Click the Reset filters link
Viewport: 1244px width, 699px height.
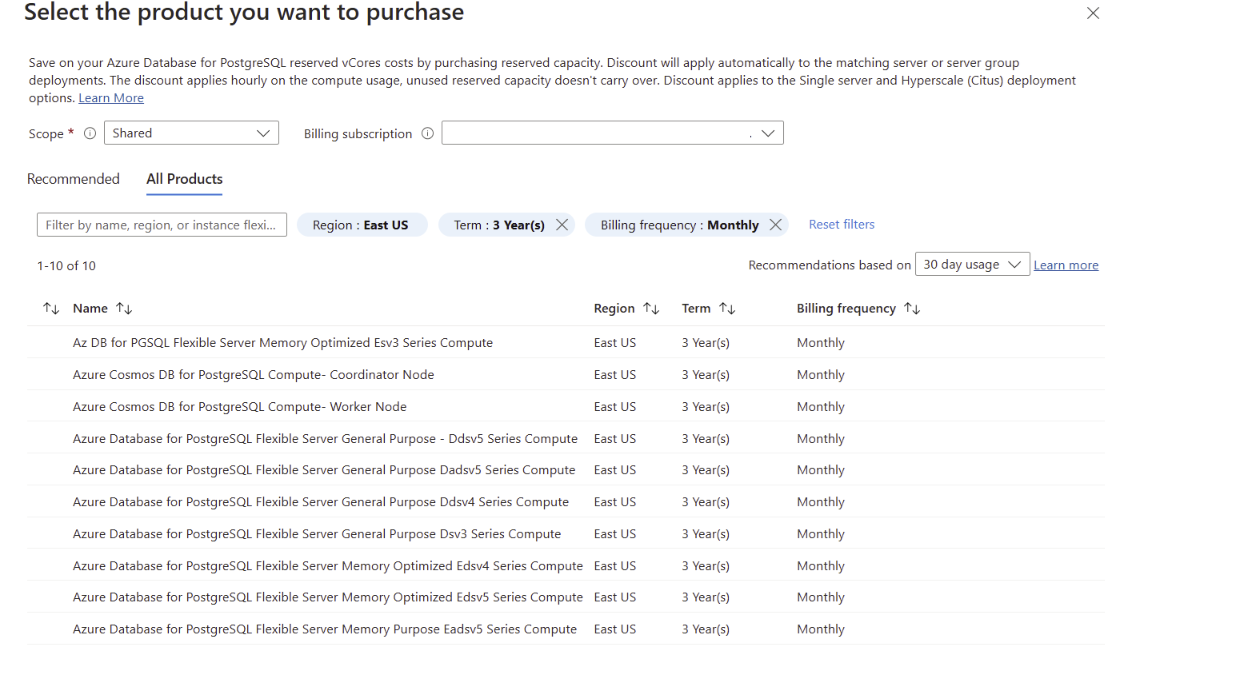click(841, 224)
